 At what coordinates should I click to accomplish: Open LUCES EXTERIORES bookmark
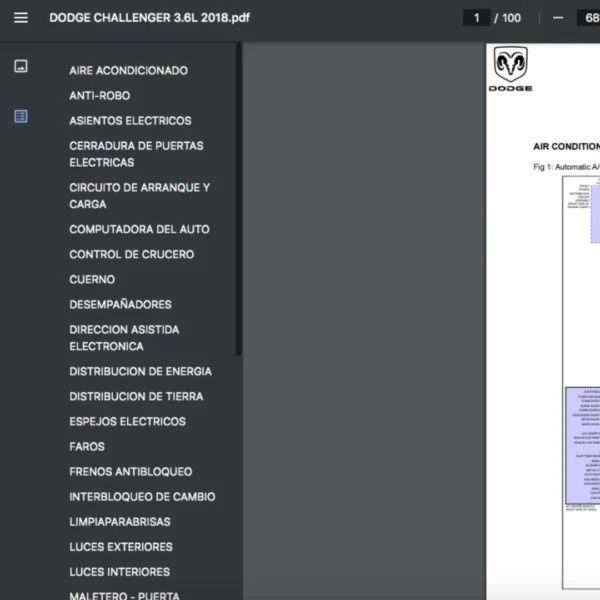pyautogui.click(x=121, y=547)
